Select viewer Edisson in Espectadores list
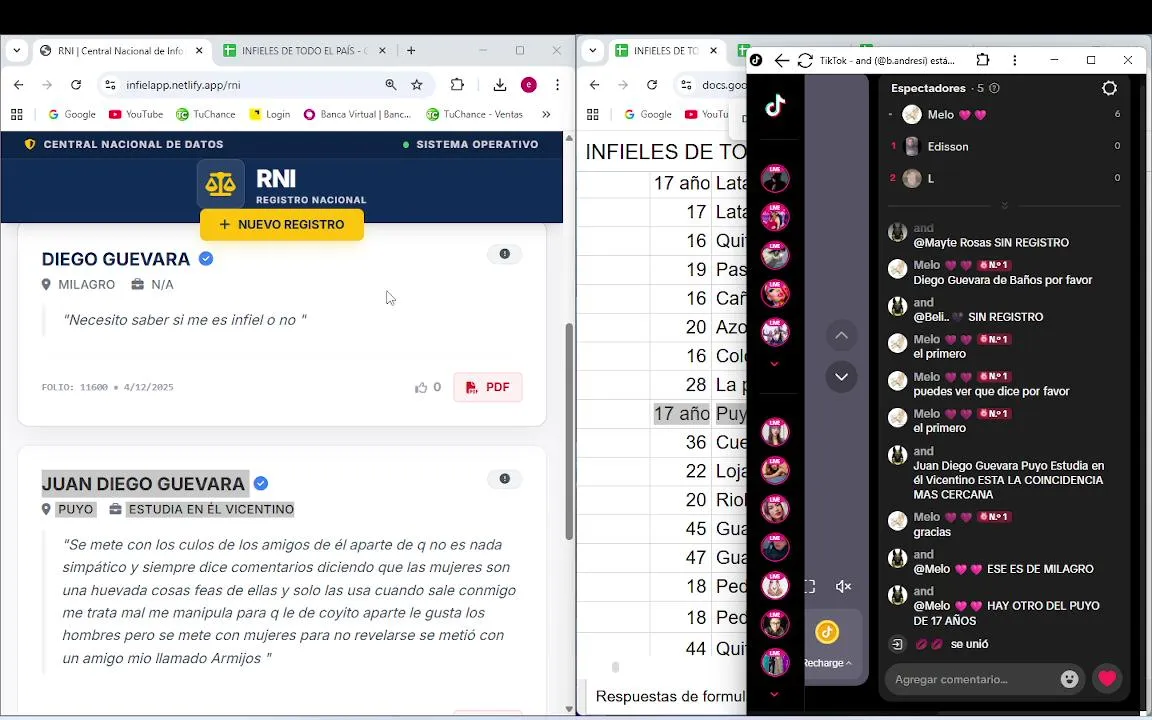The height and width of the screenshot is (720, 1152). (1004, 146)
